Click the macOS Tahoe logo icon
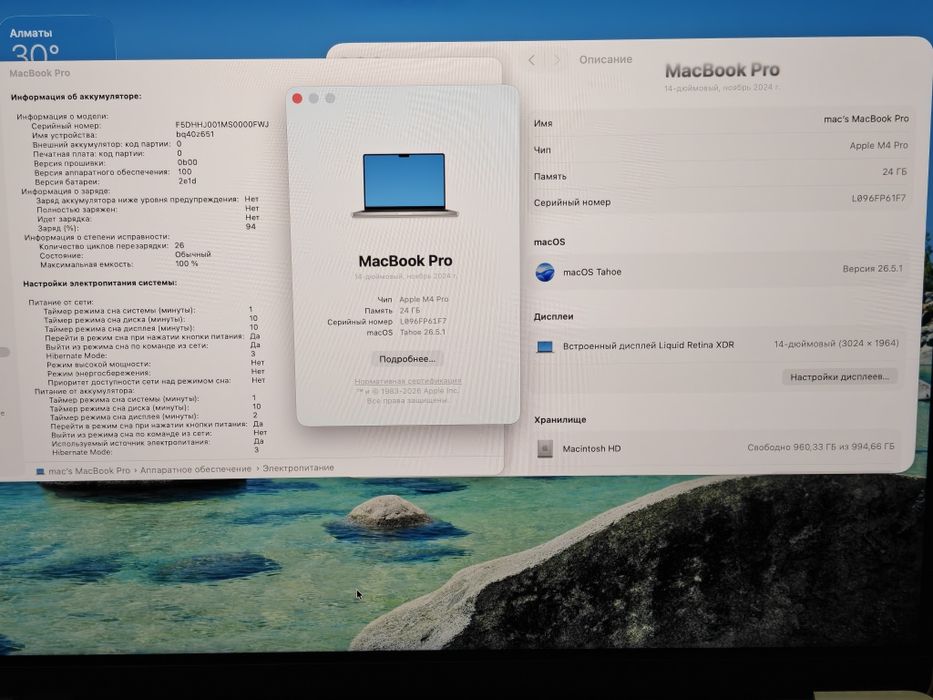This screenshot has width=933, height=700. pos(544,272)
